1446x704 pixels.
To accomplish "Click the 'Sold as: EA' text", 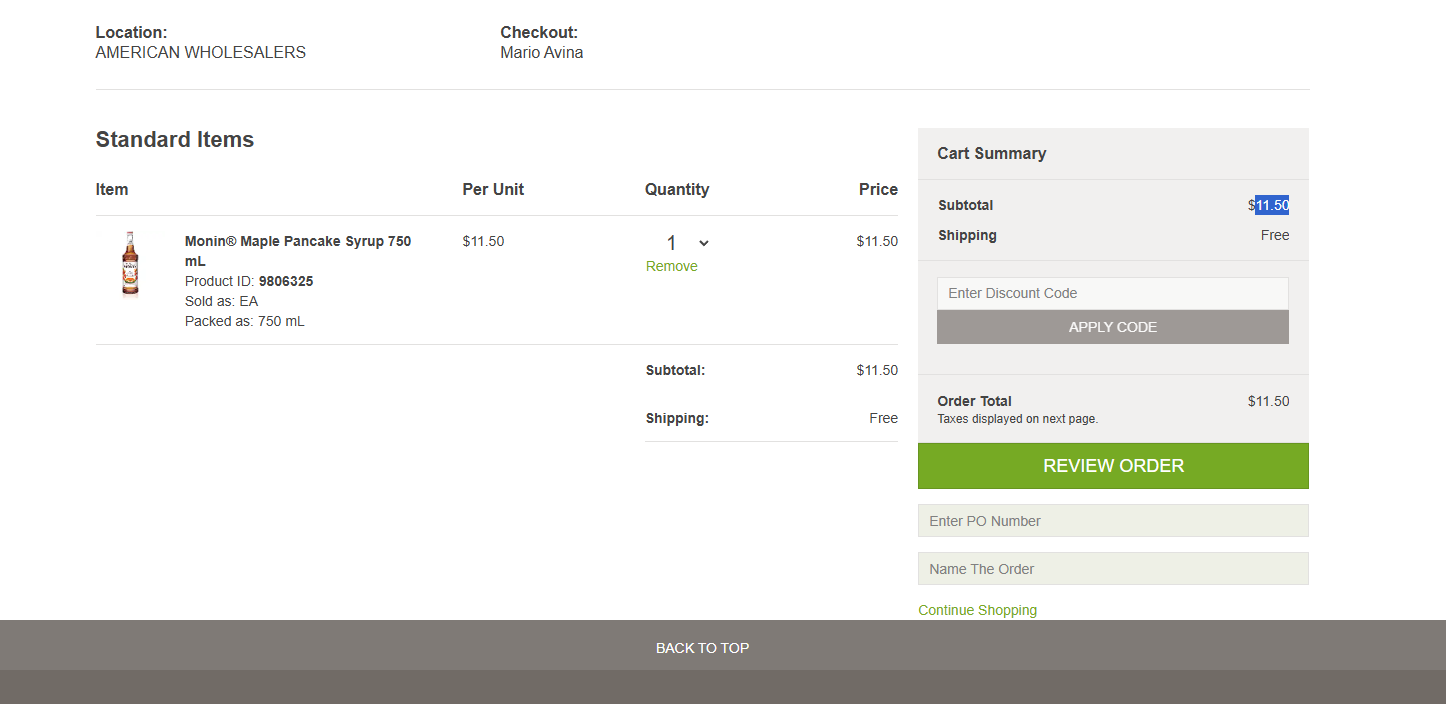I will (x=221, y=301).
